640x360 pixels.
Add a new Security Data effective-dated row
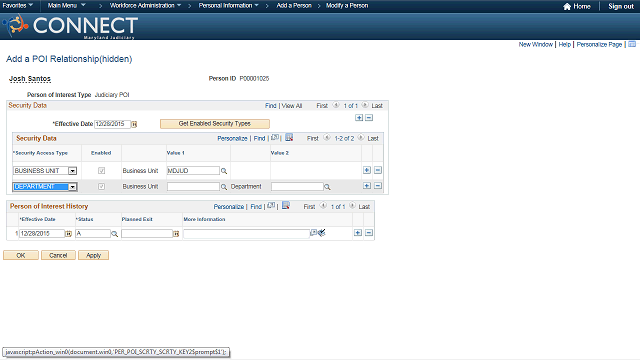359,118
